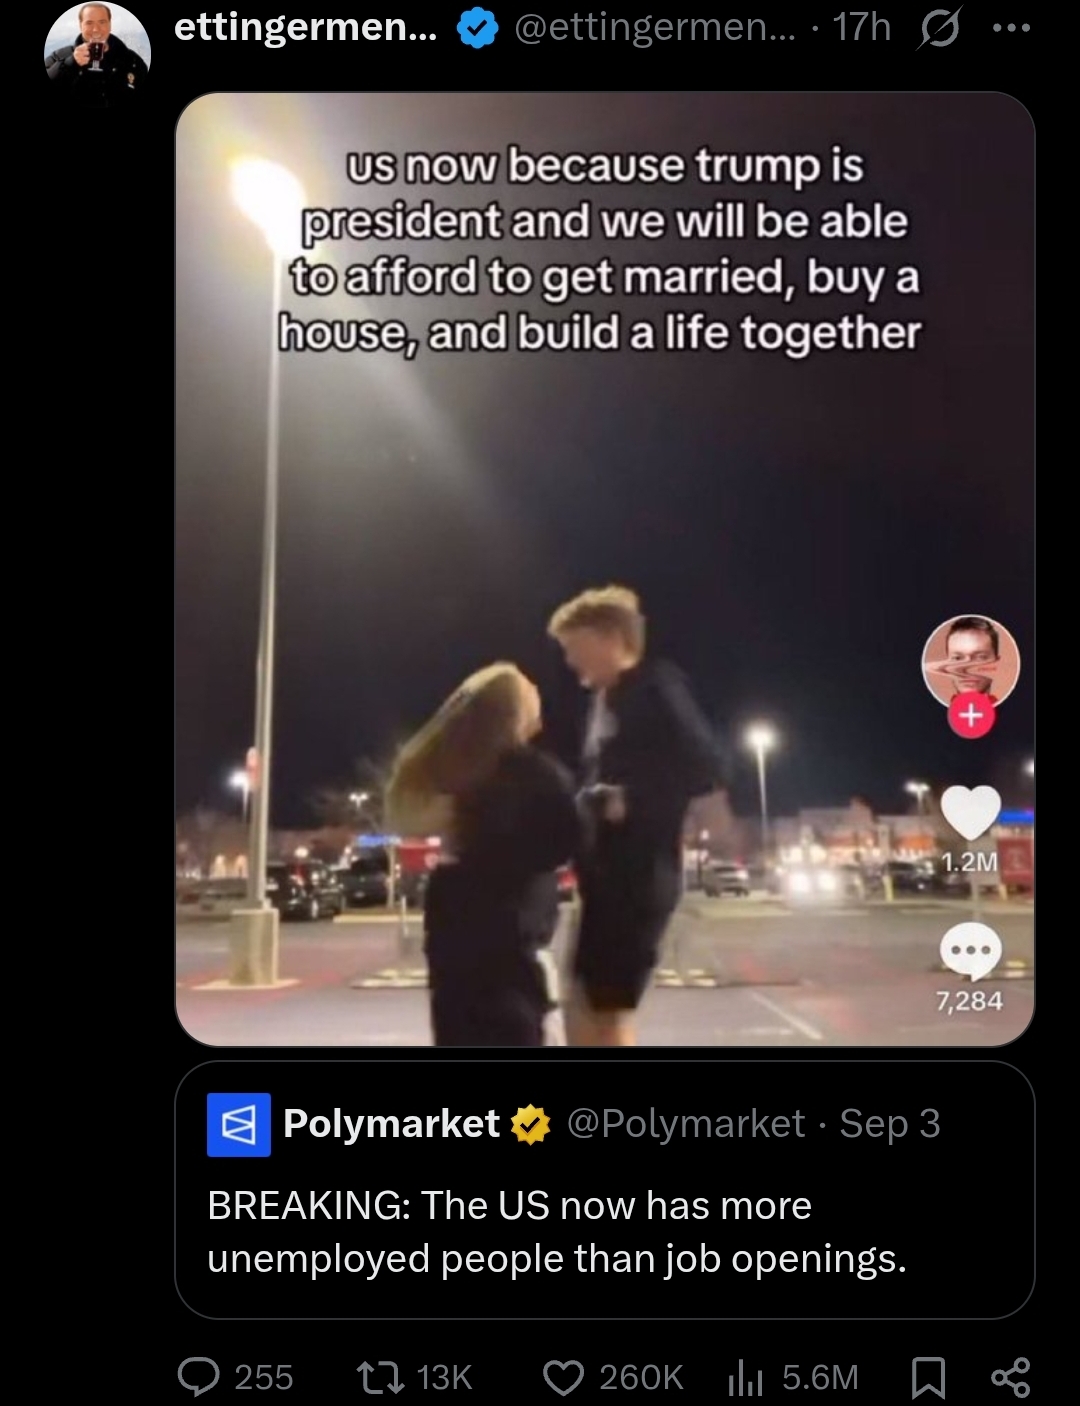
Task: Tap the Grok slashed-circle icon
Action: tap(936, 30)
